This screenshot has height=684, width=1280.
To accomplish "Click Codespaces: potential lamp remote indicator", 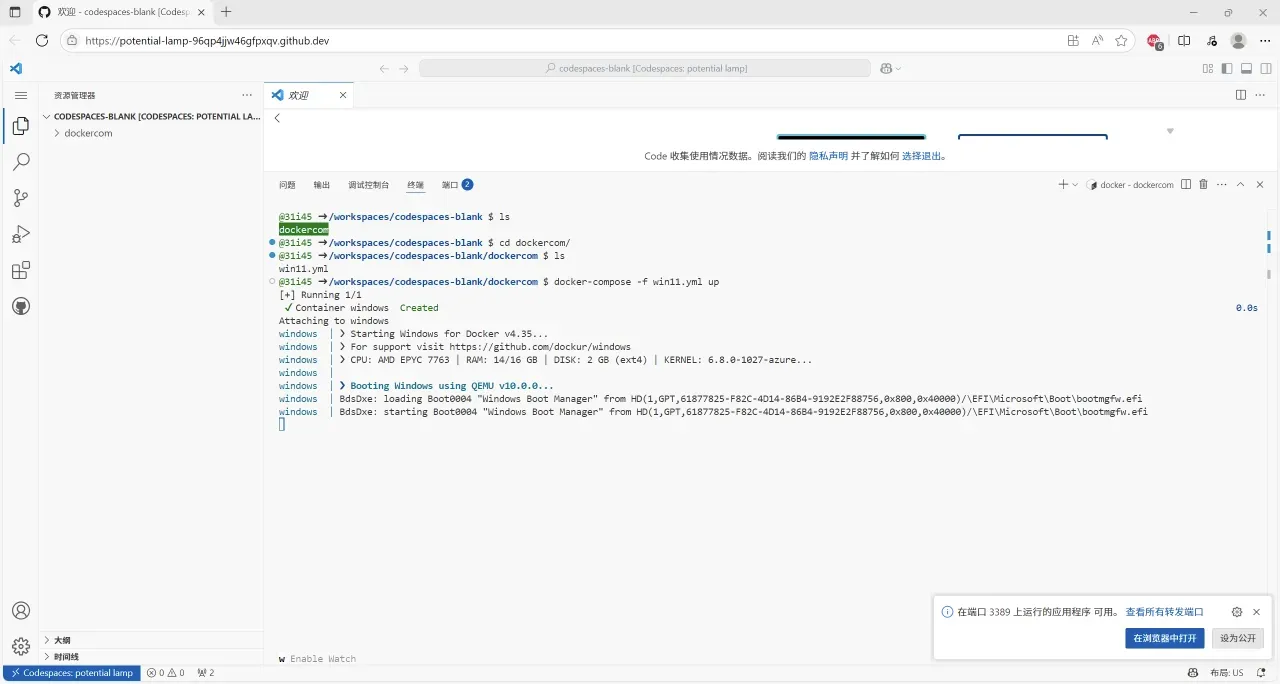I will tap(72, 673).
